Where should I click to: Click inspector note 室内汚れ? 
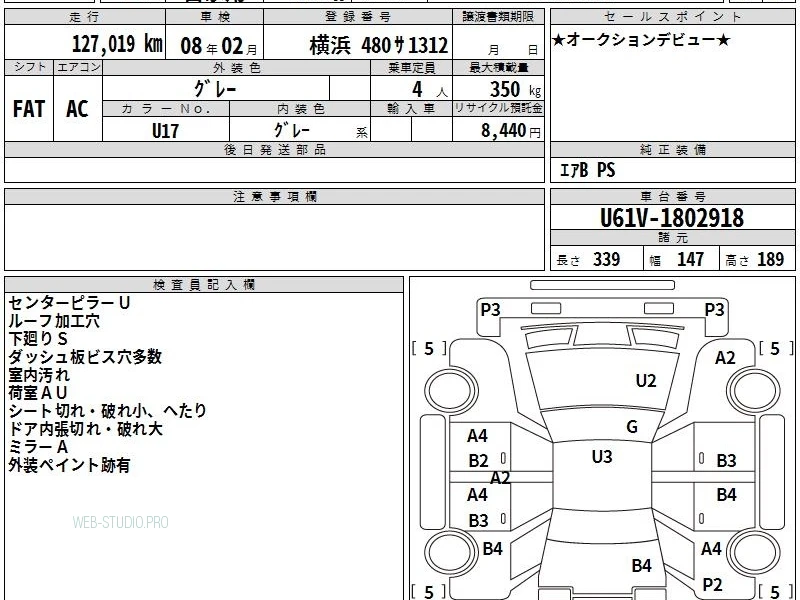(39, 375)
